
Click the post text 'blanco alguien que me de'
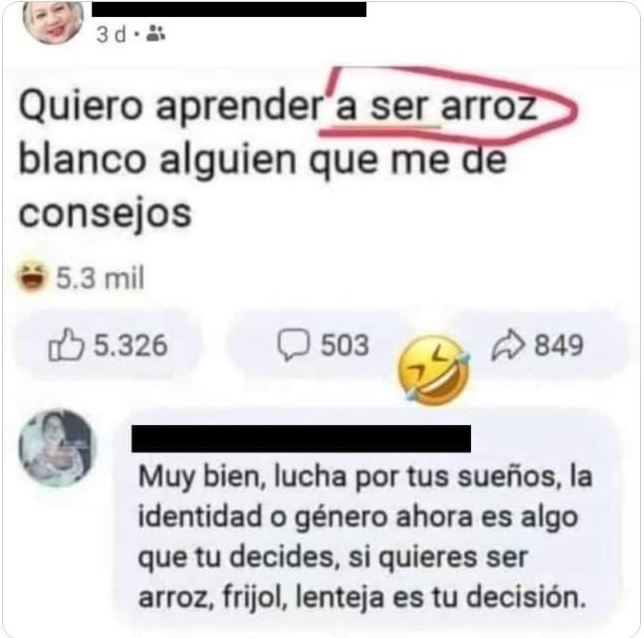(263, 161)
